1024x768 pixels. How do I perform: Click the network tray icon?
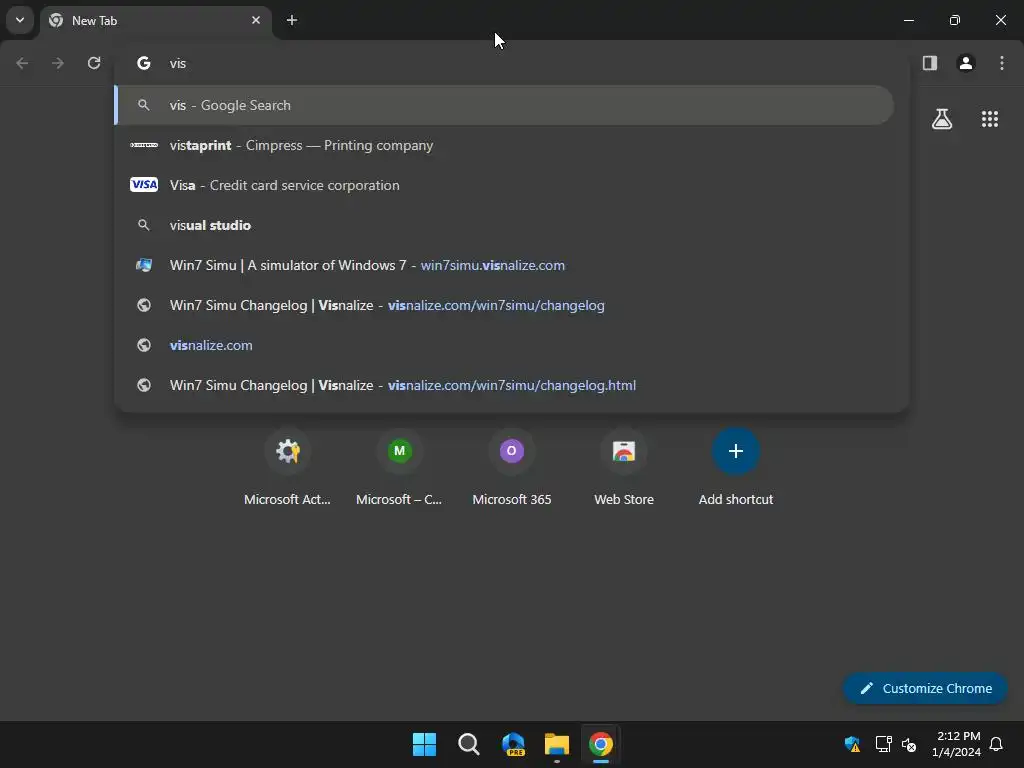[884, 744]
